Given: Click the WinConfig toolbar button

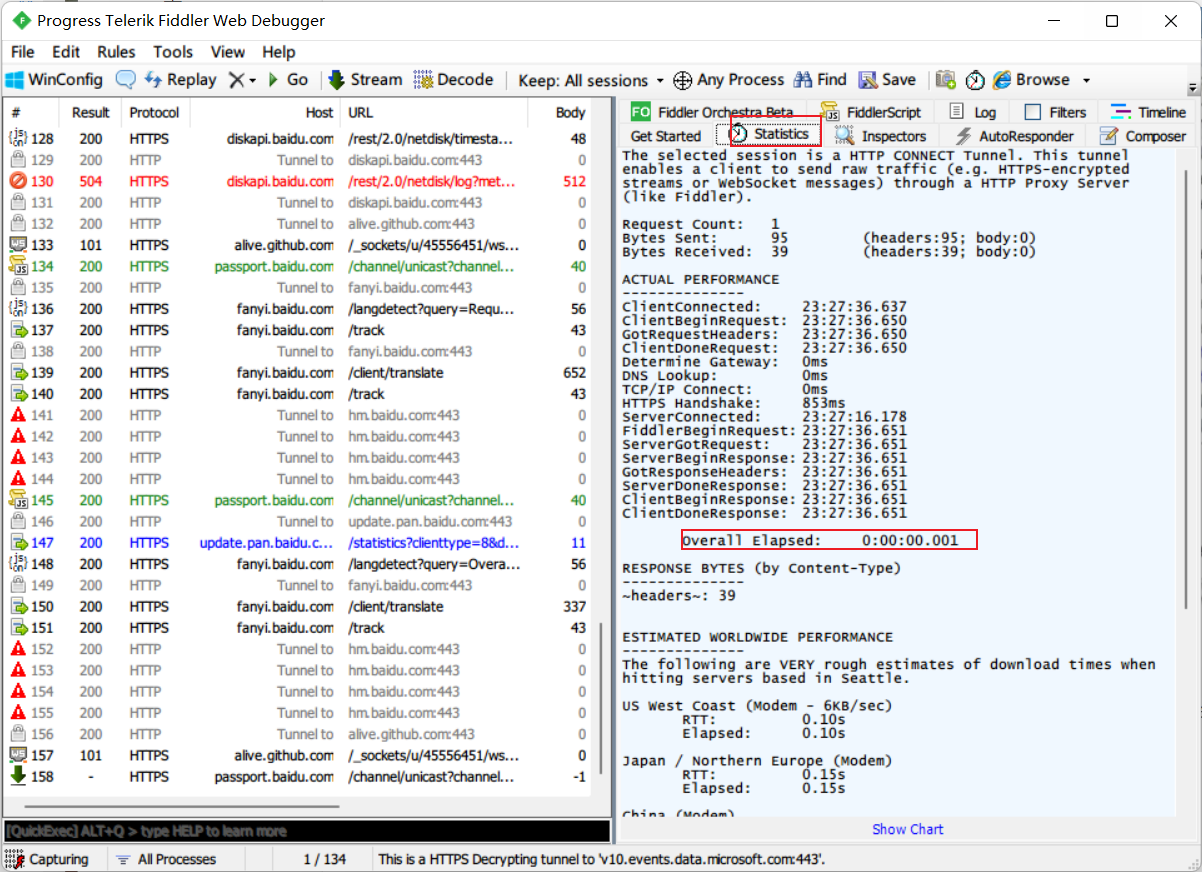Looking at the screenshot, I should (55, 80).
